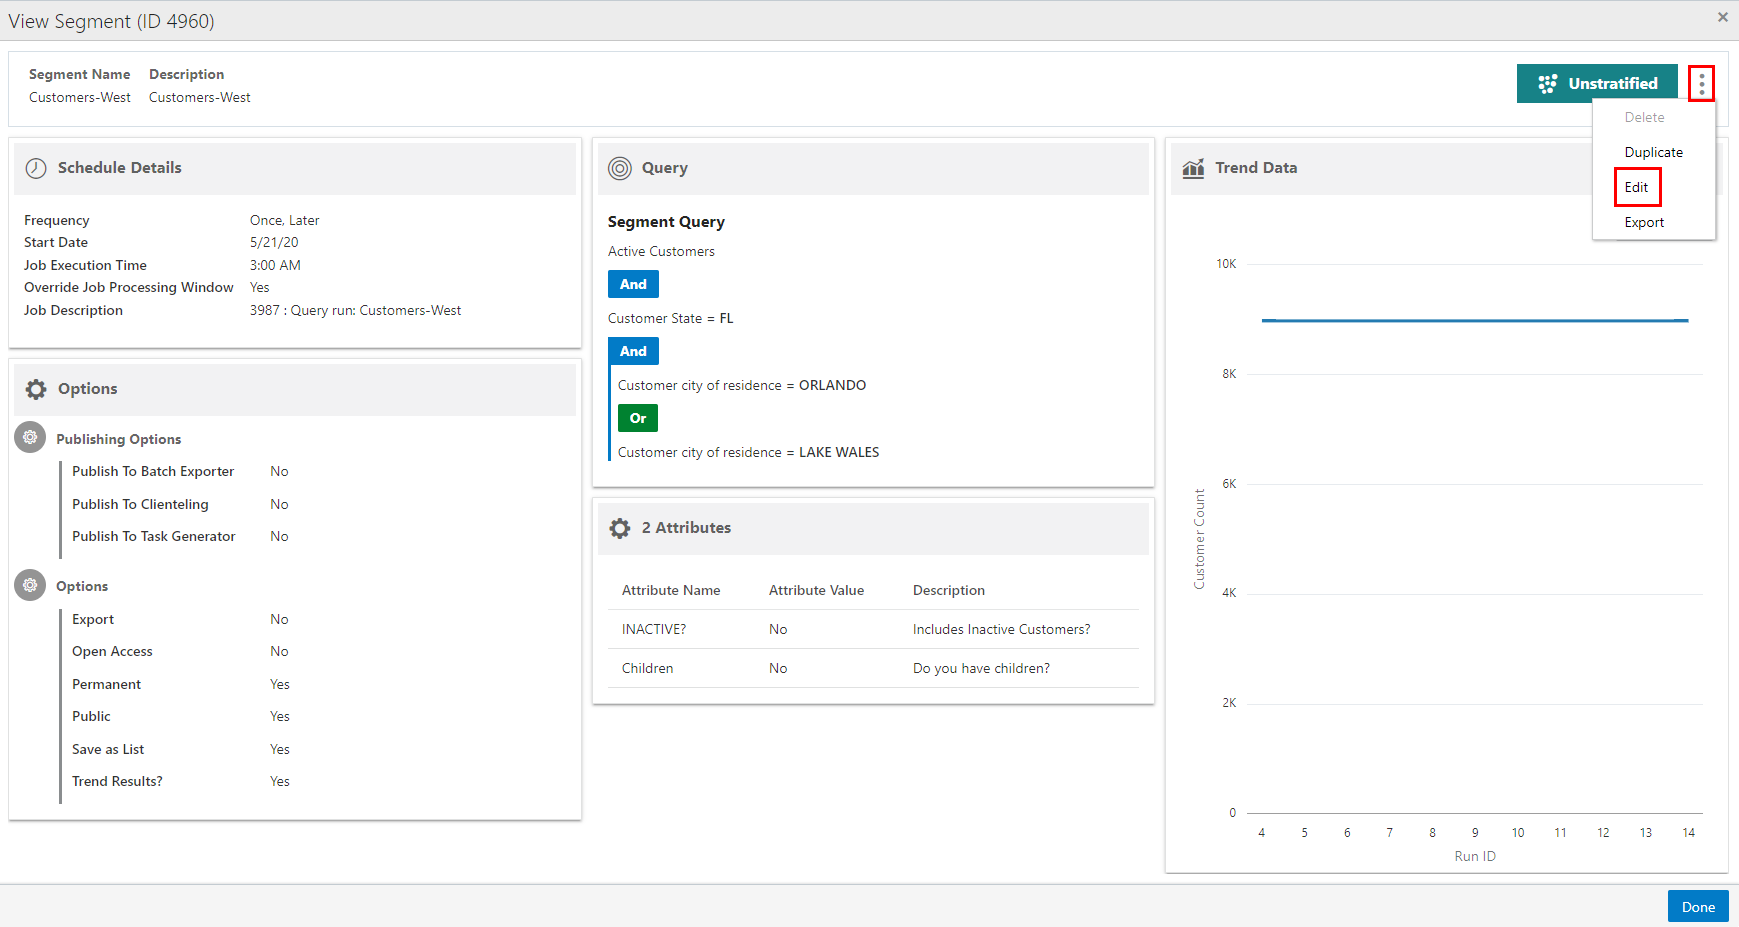
Task: Click the green Or operator badge
Action: tap(638, 418)
